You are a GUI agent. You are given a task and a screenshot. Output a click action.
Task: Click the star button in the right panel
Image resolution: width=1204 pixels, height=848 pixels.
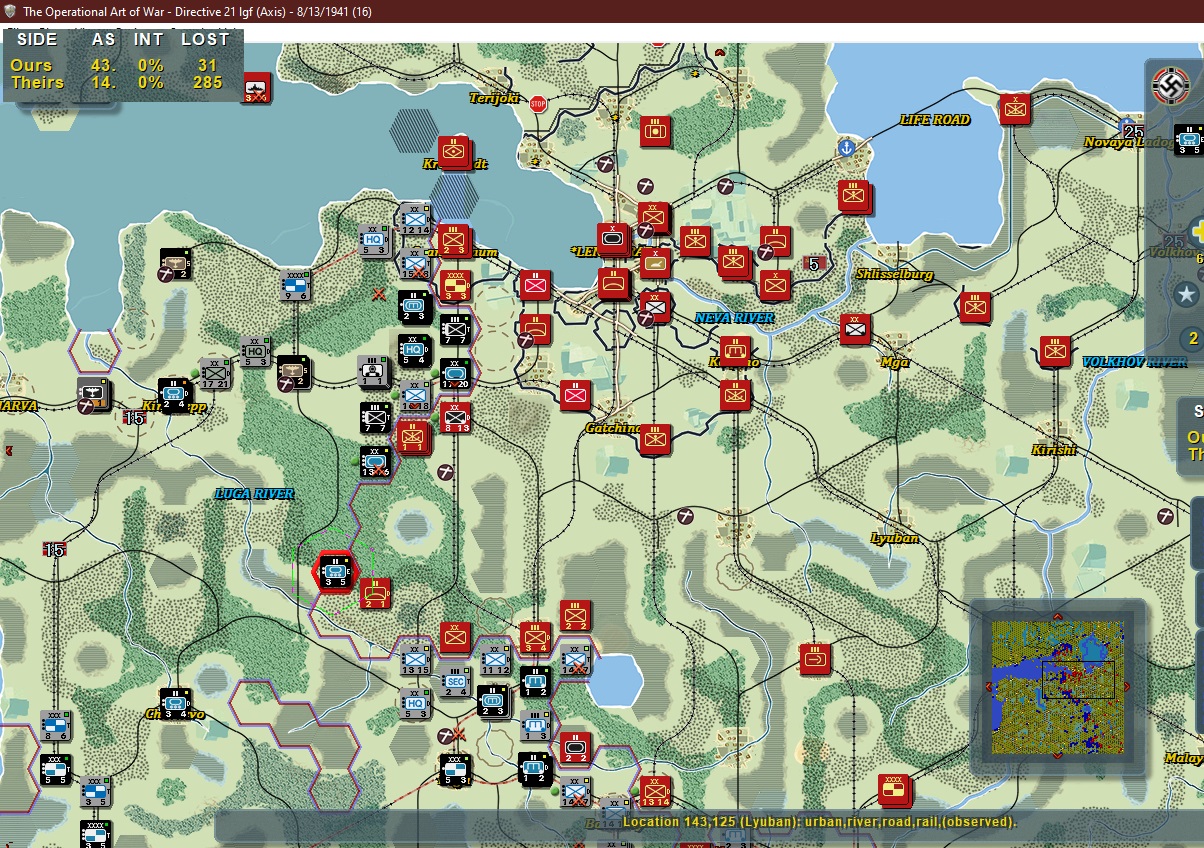[x=1187, y=294]
